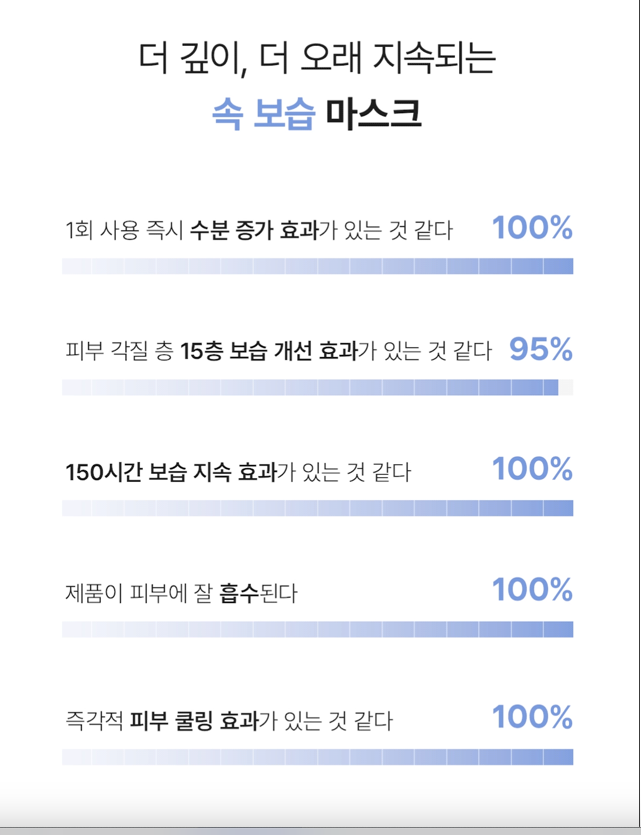Click the 100% value beside 피부 쿨링 효과
Viewport: 641px width, 835px height.
(532, 717)
